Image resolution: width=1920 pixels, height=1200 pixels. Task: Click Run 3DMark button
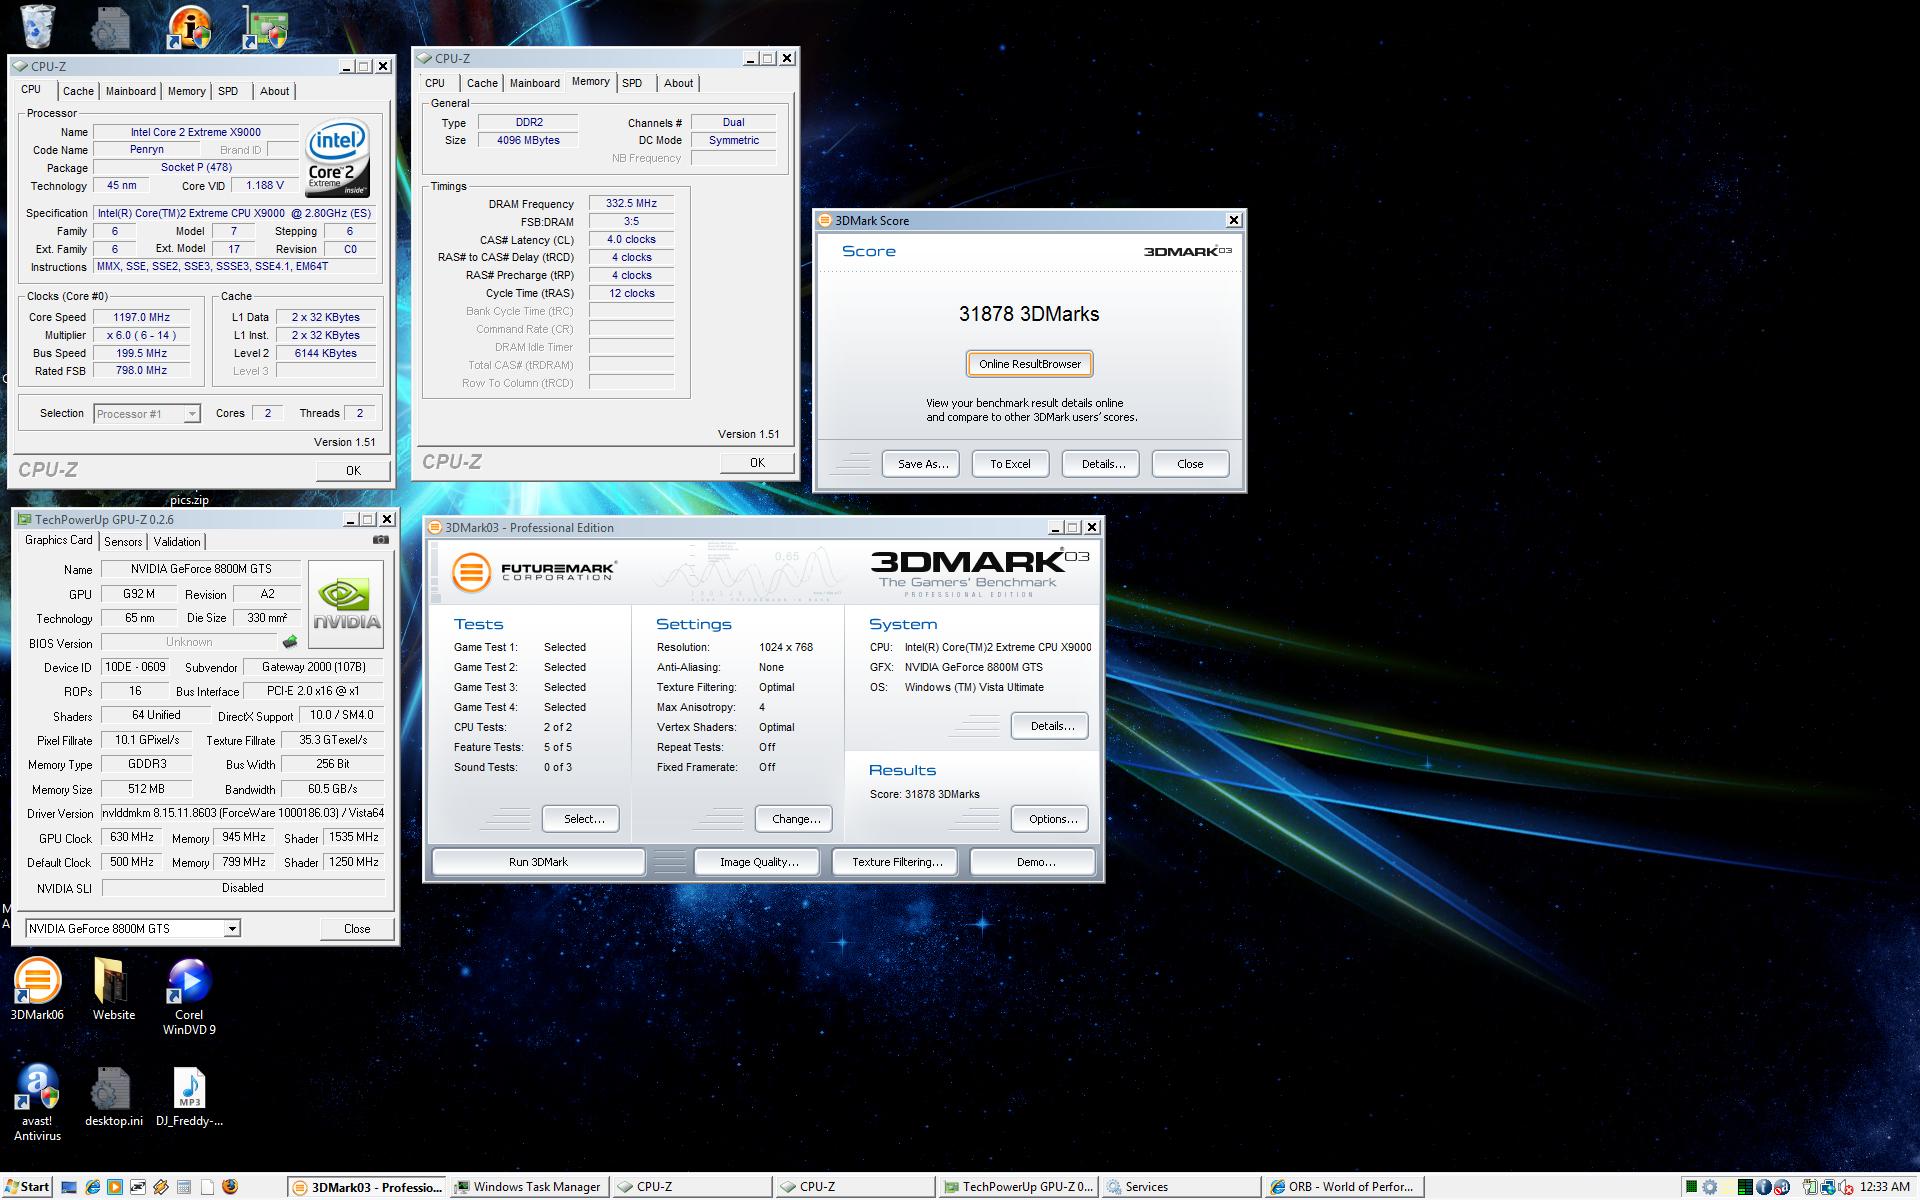point(538,862)
